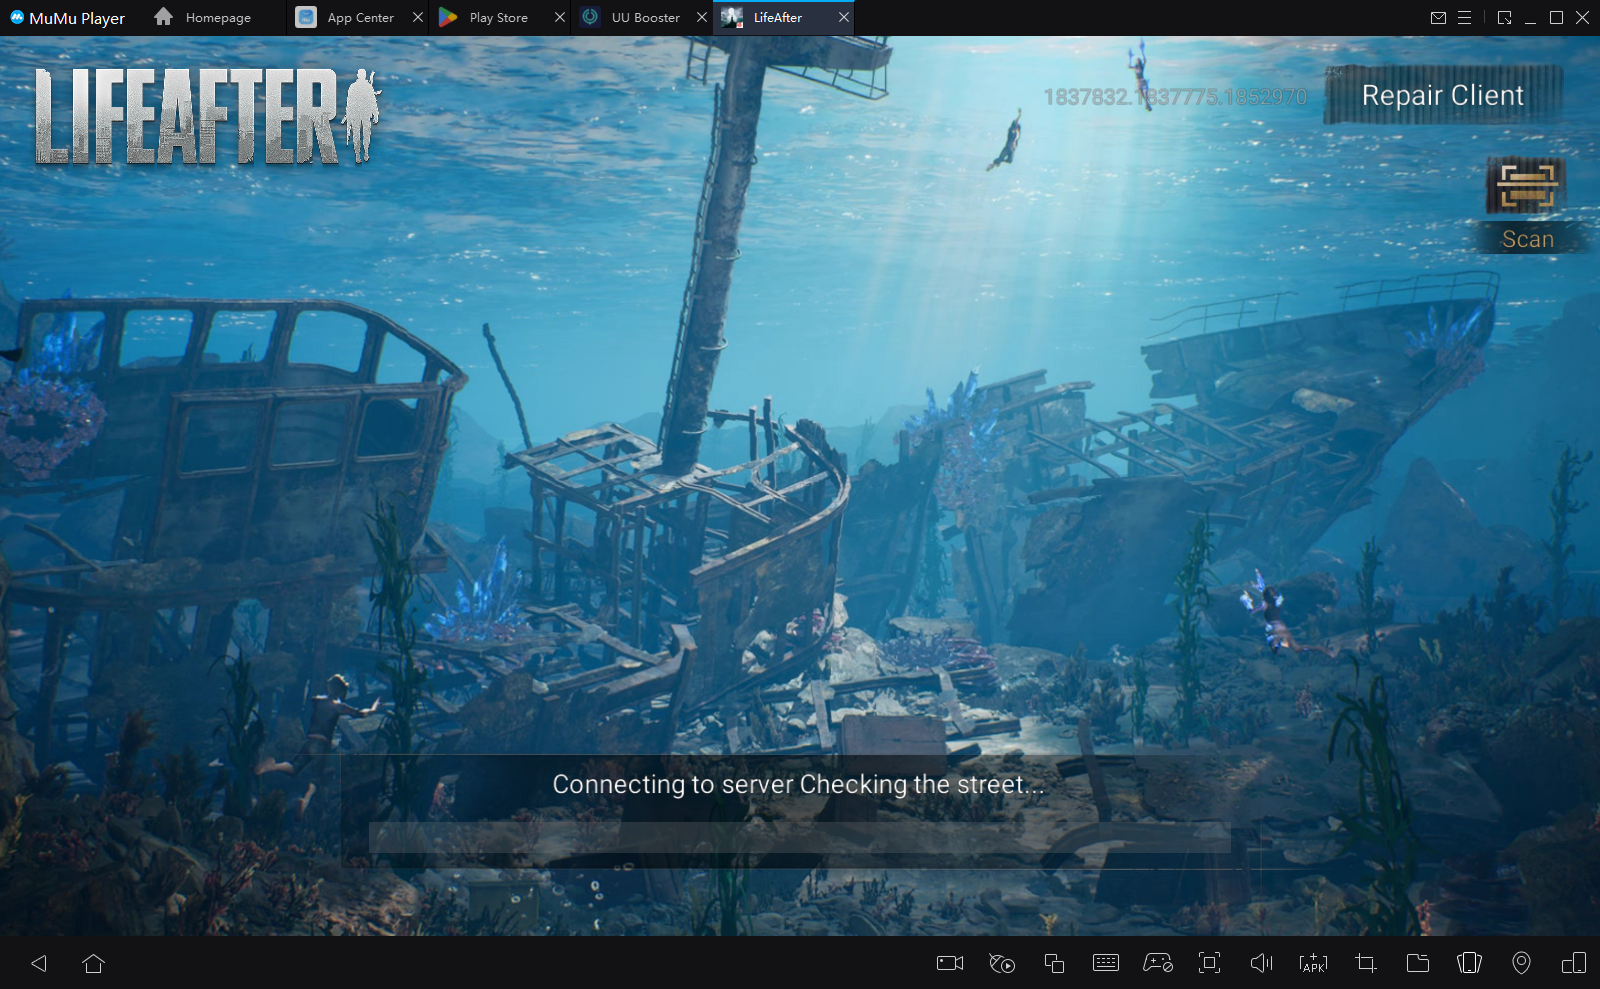The width and height of the screenshot is (1600, 989).
Task: Start screen recording with the camera icon
Action: coord(949,963)
